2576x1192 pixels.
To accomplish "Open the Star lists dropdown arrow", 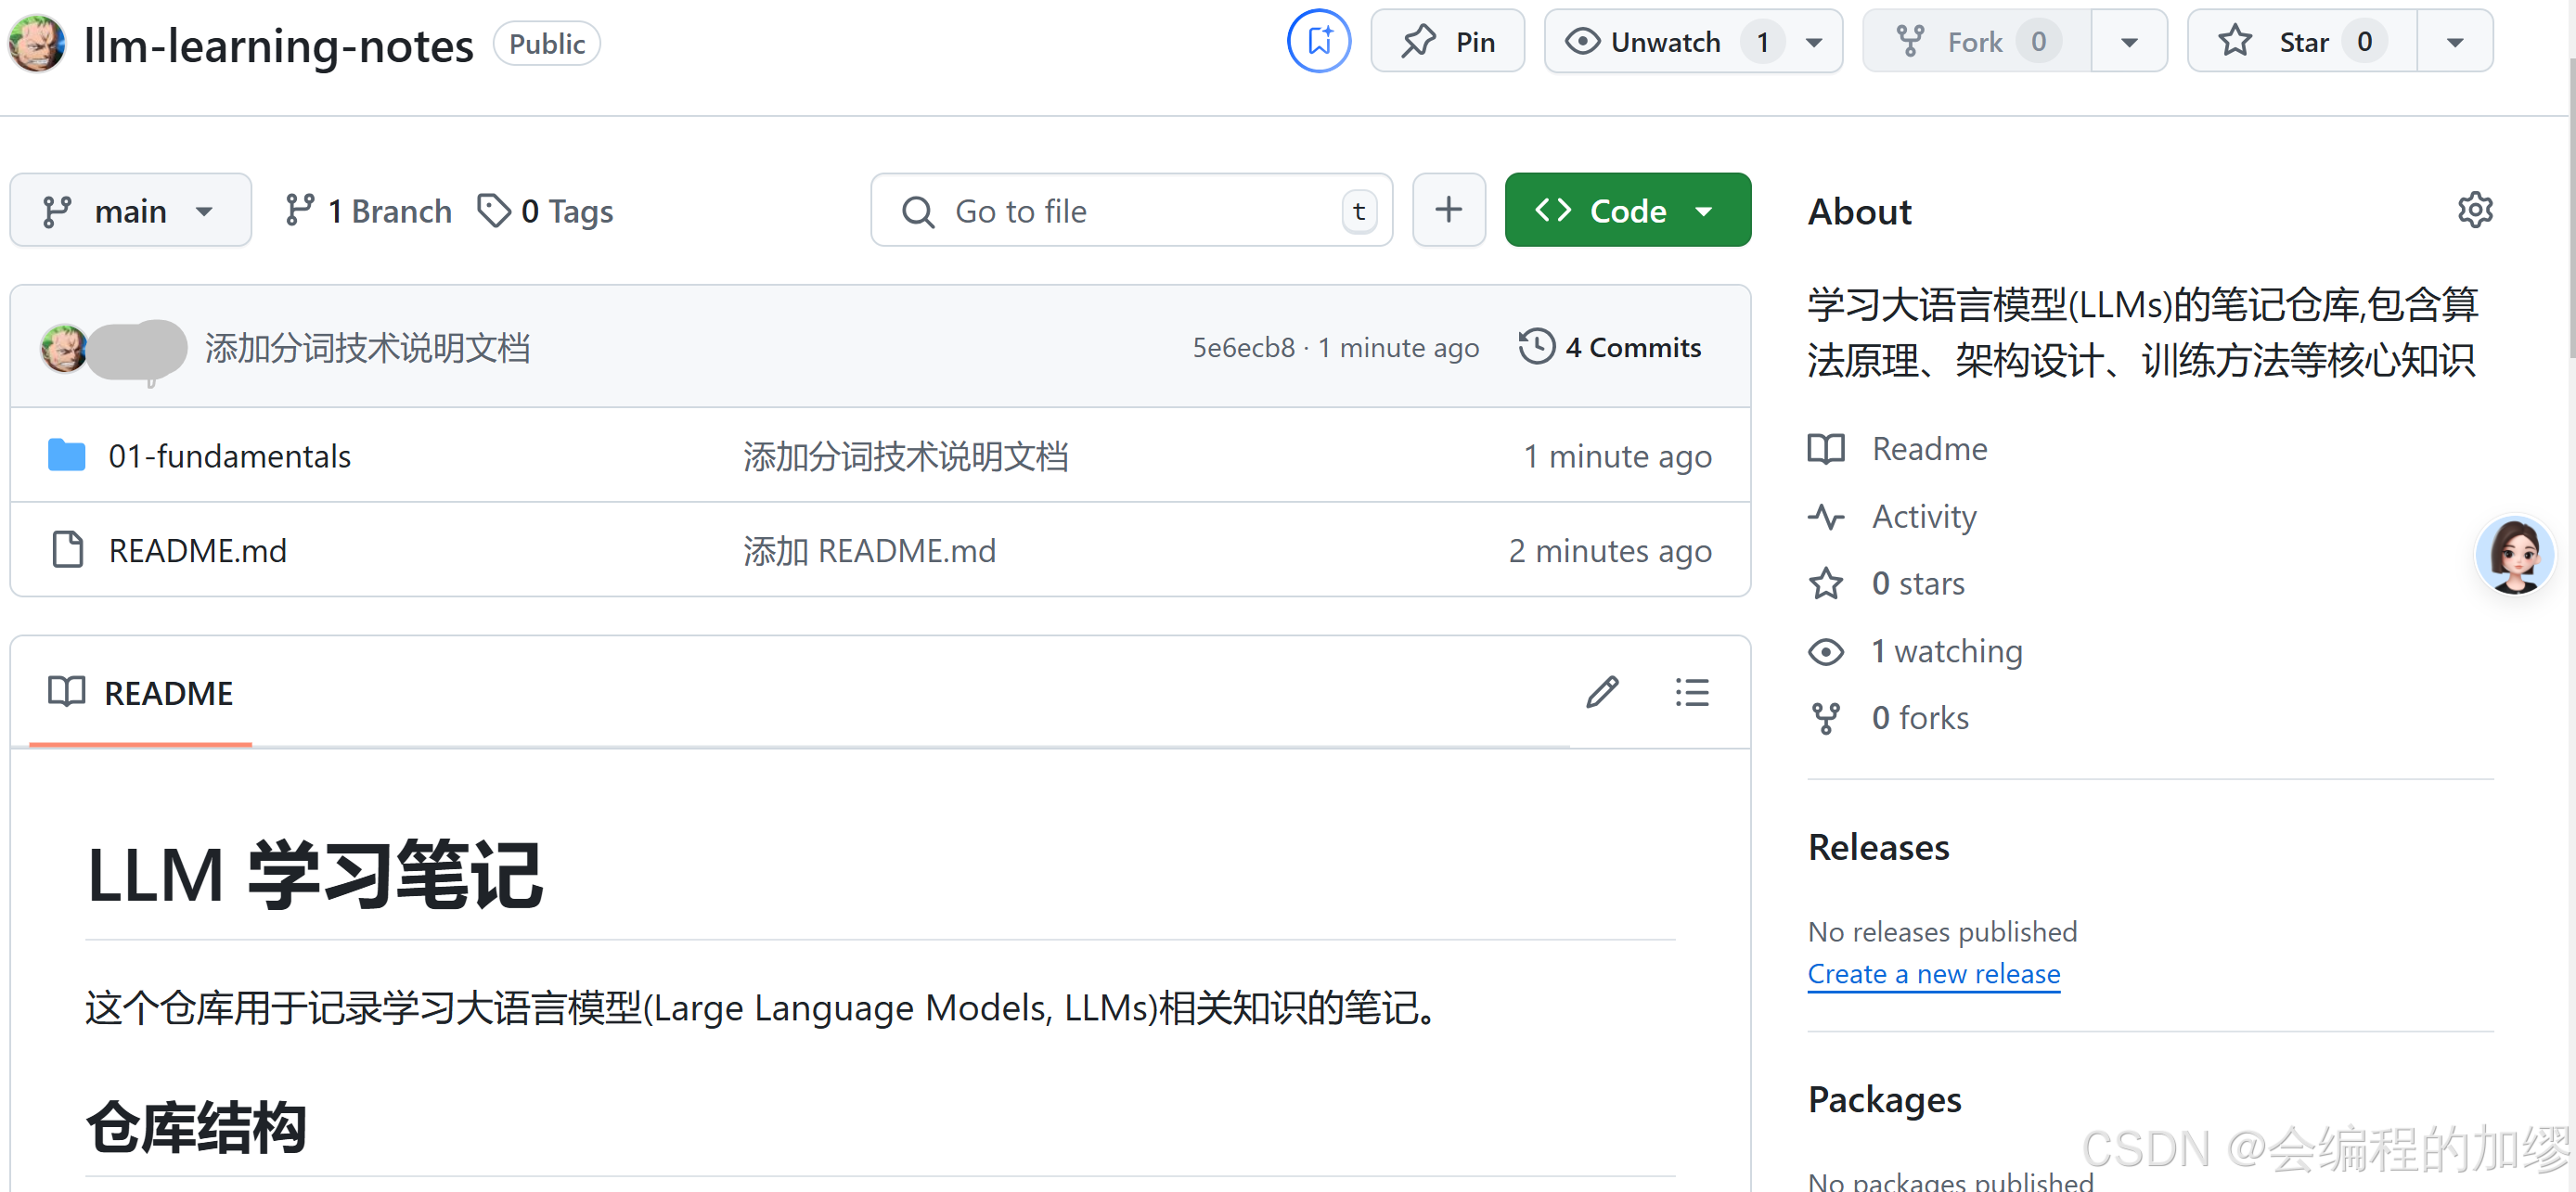I will [2454, 42].
